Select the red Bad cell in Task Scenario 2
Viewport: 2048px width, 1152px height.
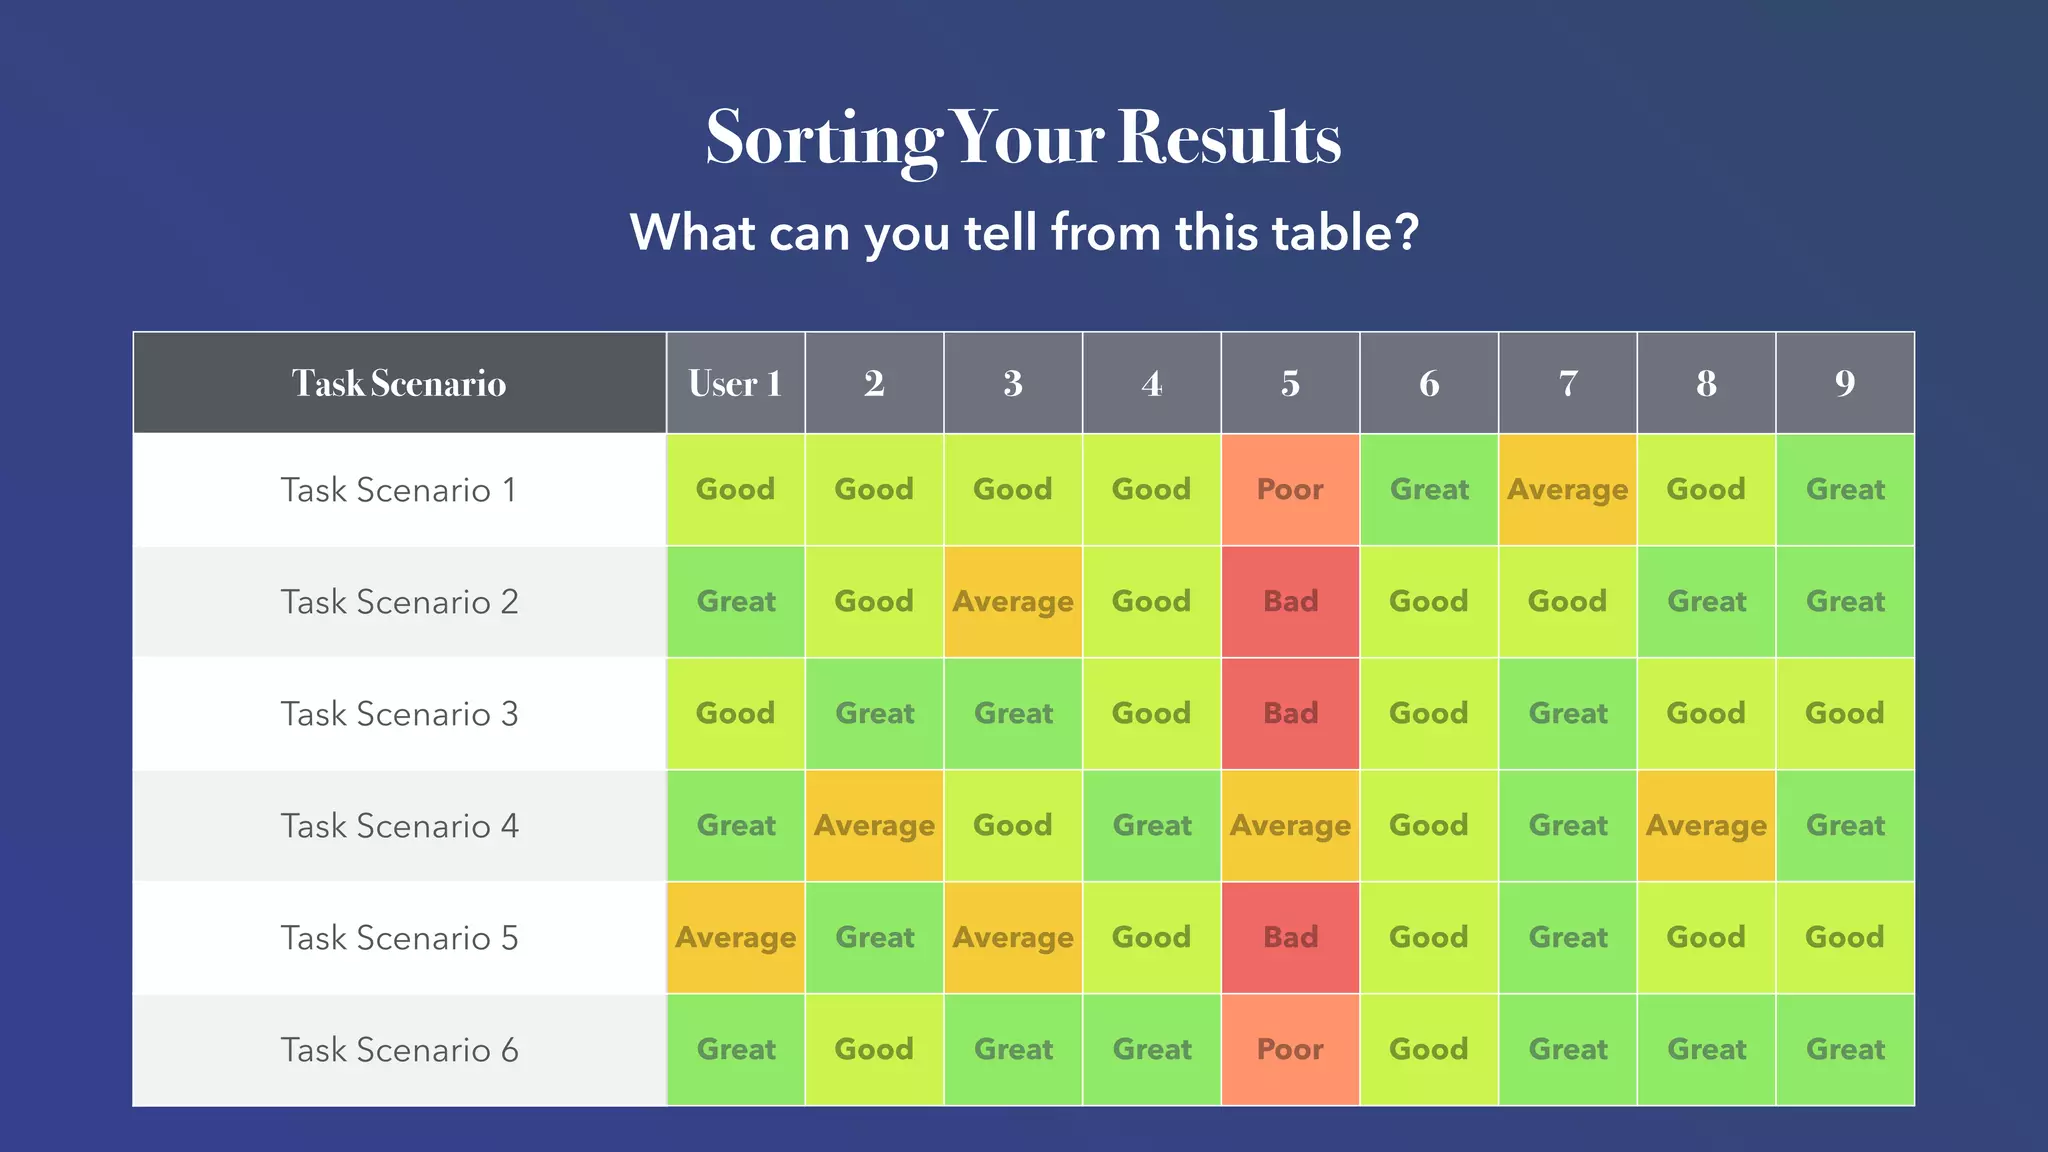coord(1290,601)
